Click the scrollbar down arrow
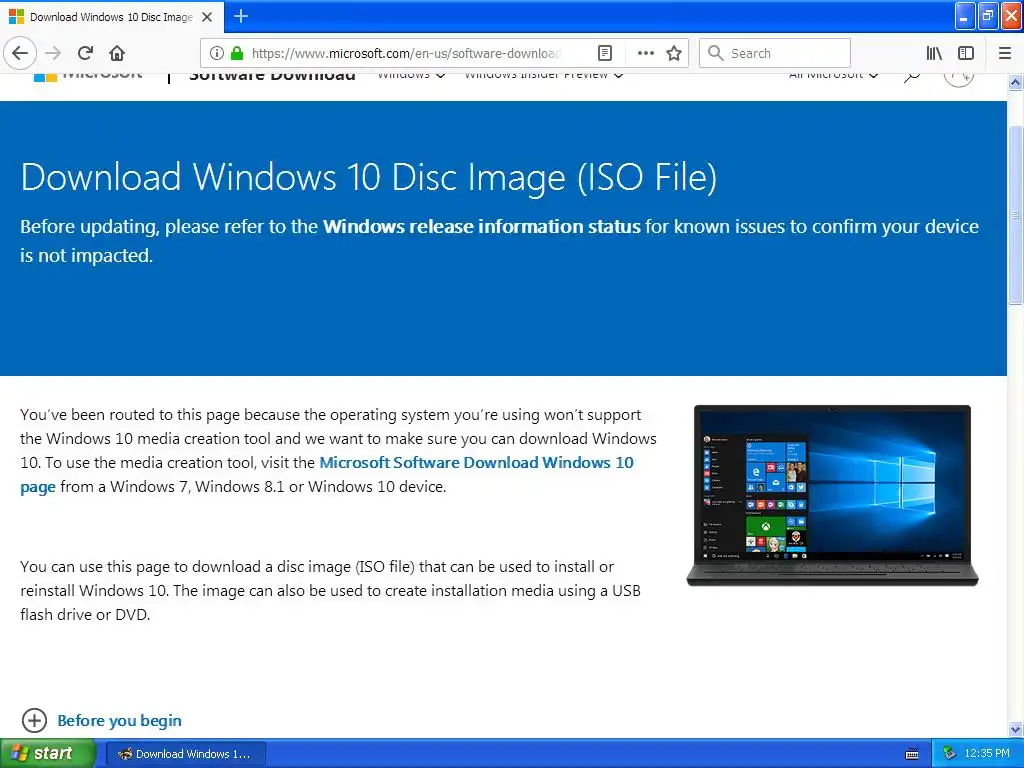The width and height of the screenshot is (1024, 768). point(1015,729)
